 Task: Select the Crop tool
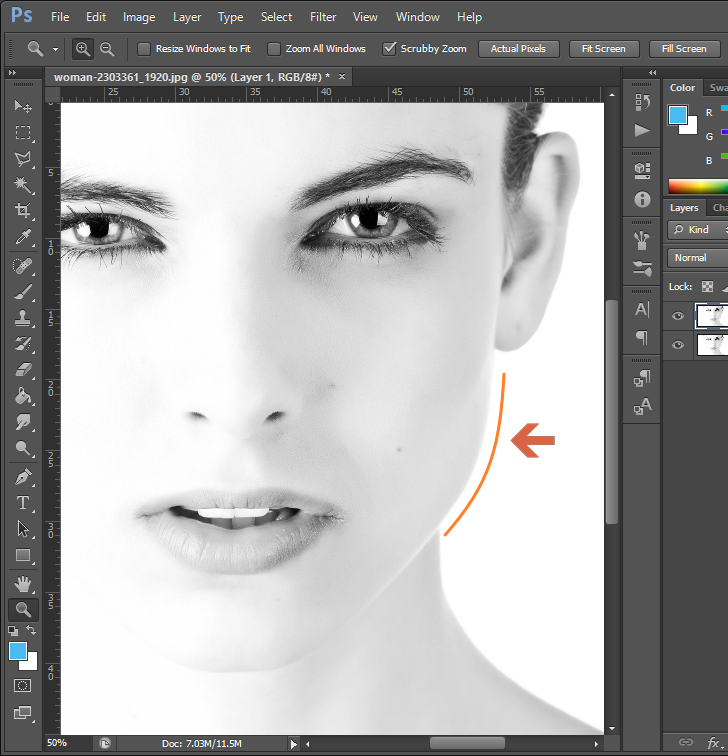pos(23,211)
